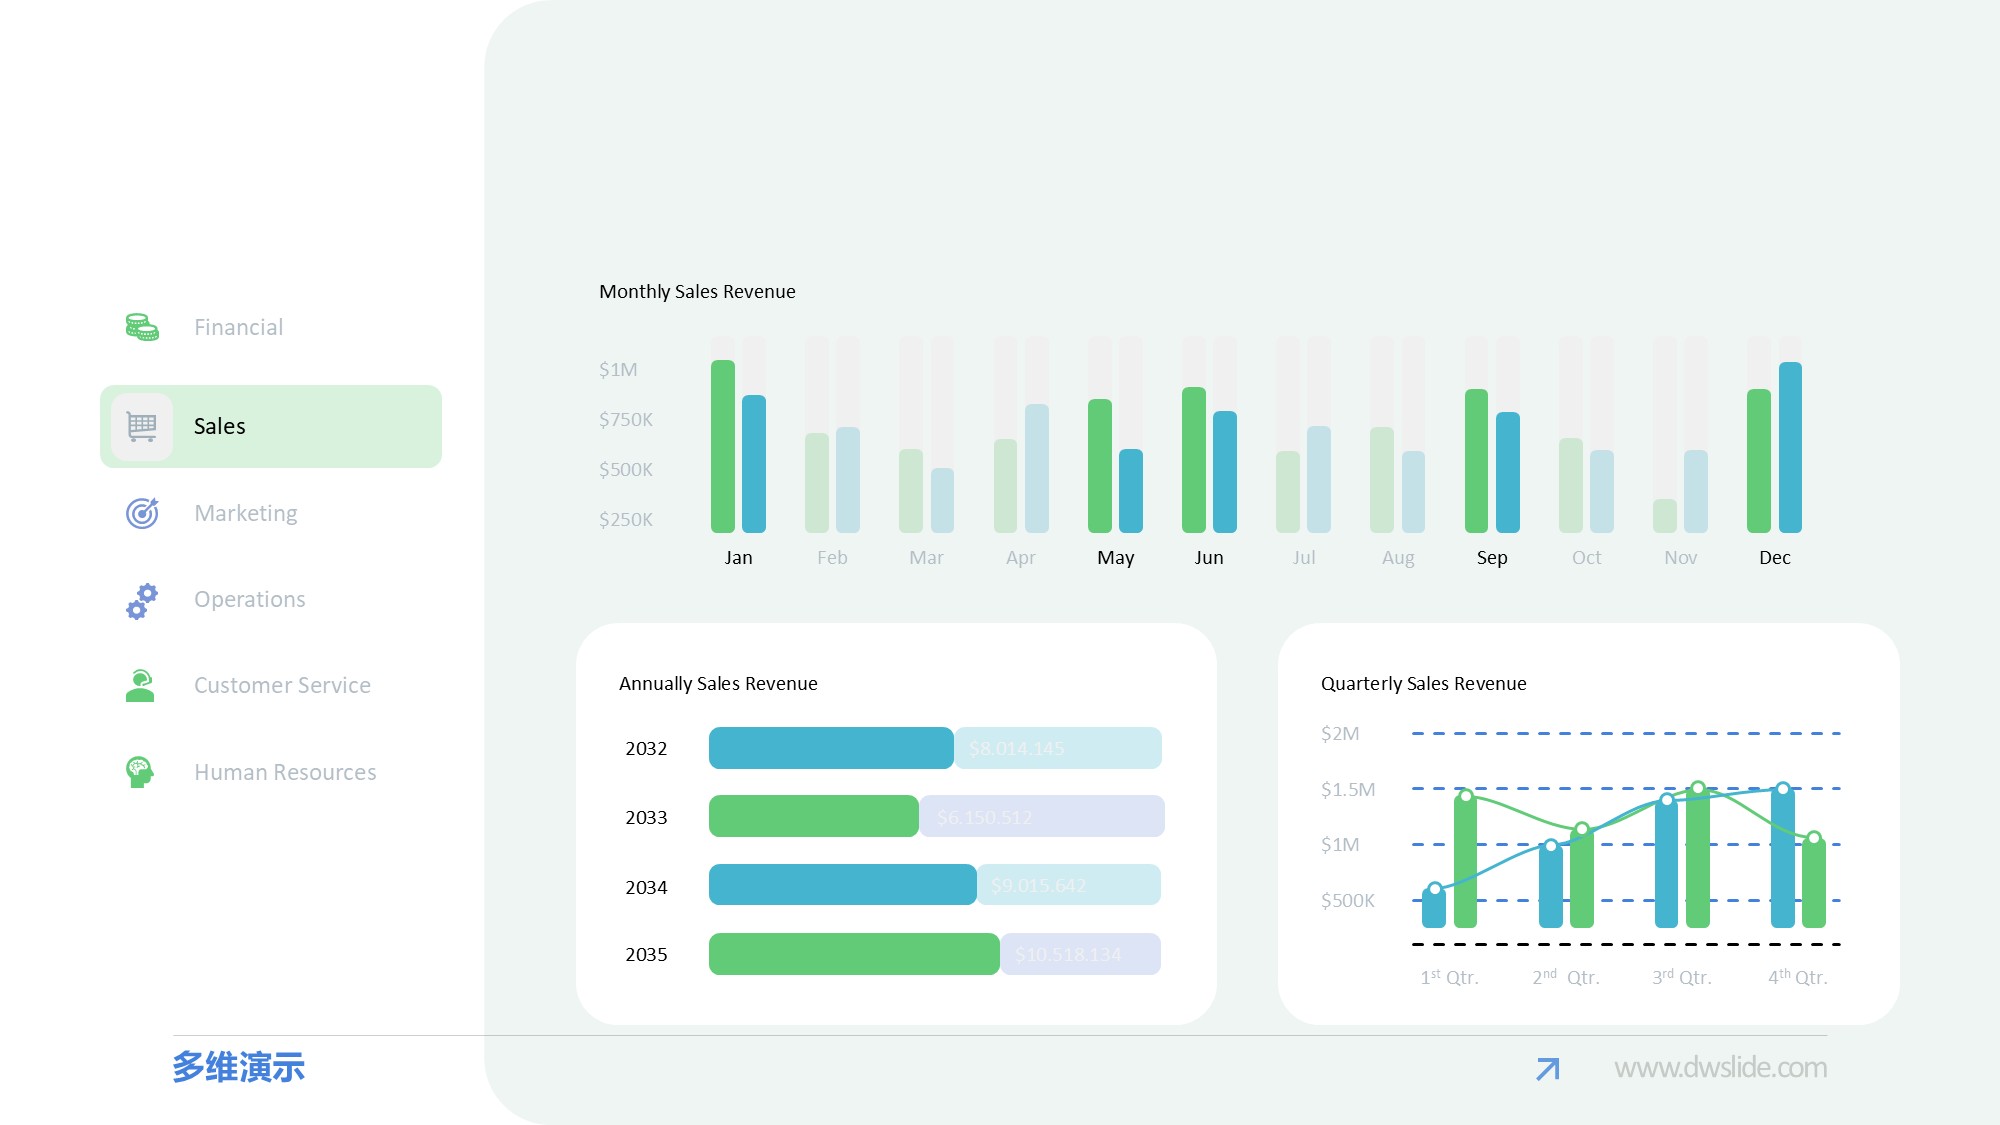The image size is (2000, 1125).
Task: Click the Human Resources head icon
Action: coord(140,772)
